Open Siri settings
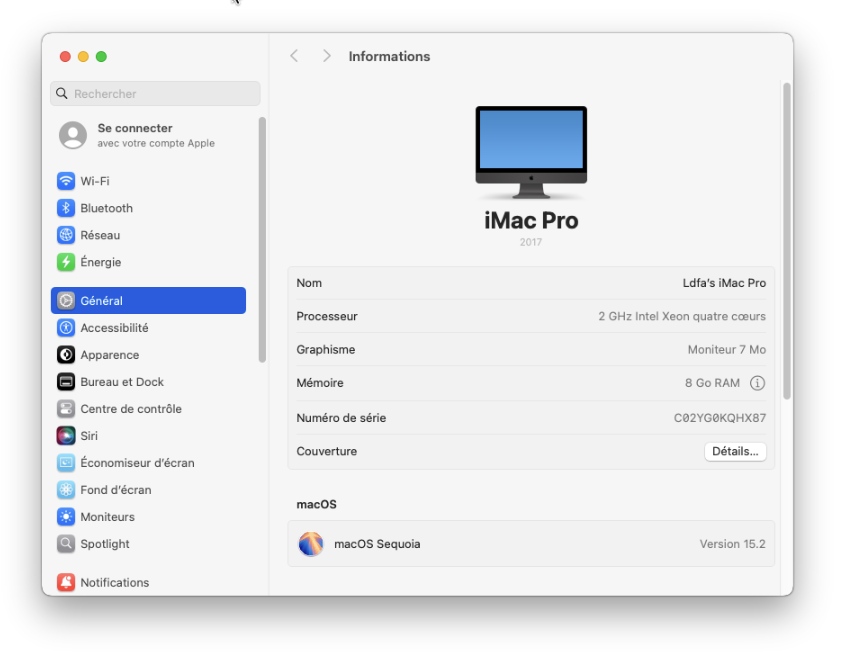The width and height of the screenshot is (850, 659). click(148, 436)
